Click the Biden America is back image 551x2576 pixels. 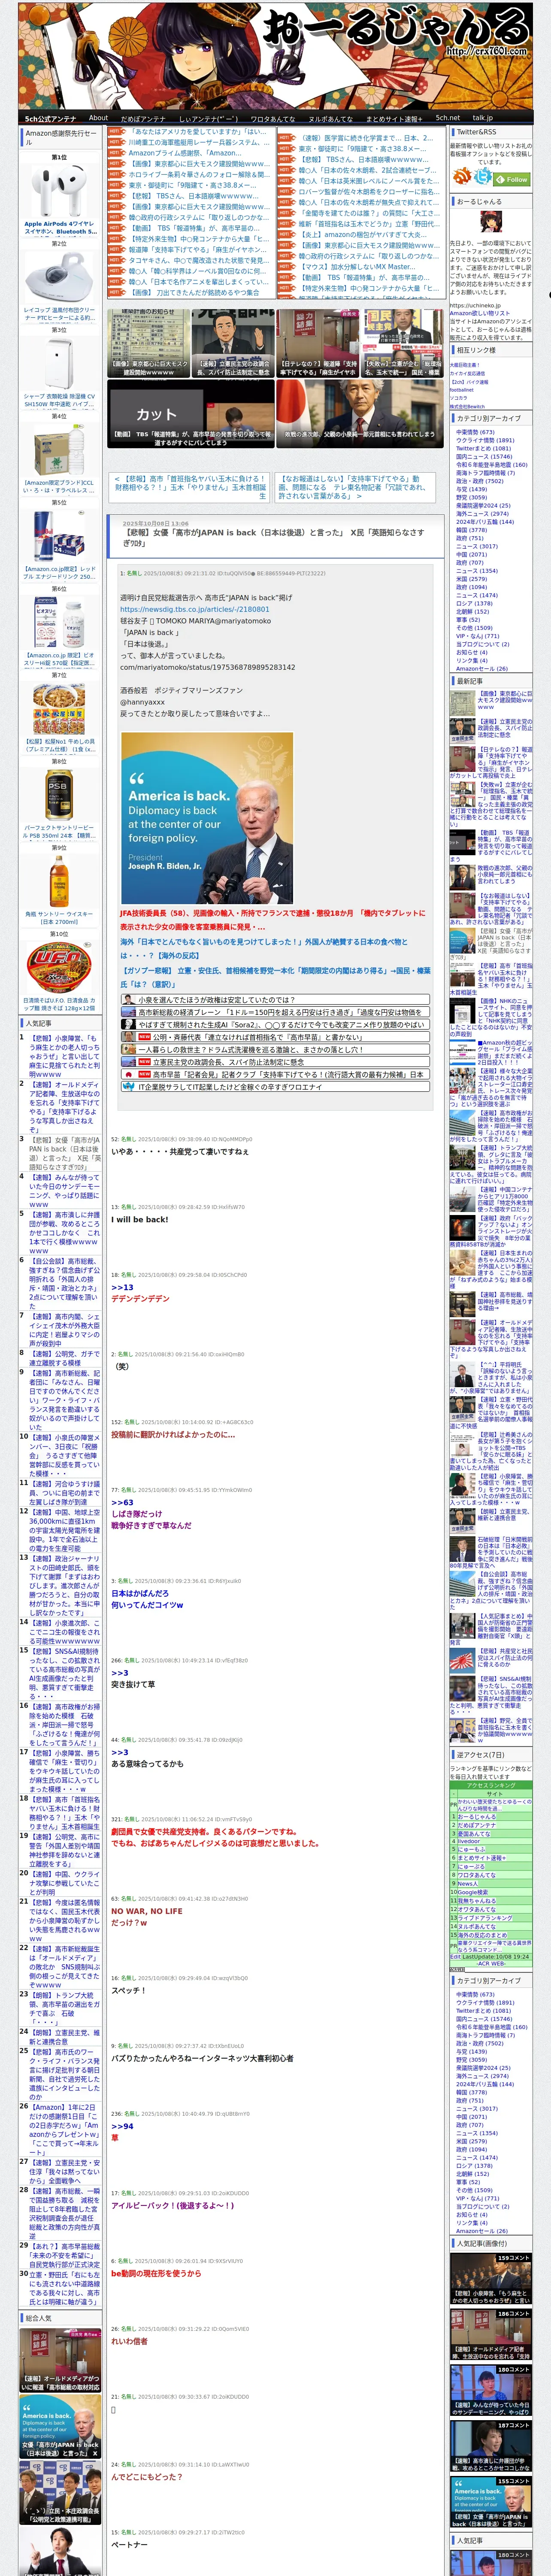point(207,817)
